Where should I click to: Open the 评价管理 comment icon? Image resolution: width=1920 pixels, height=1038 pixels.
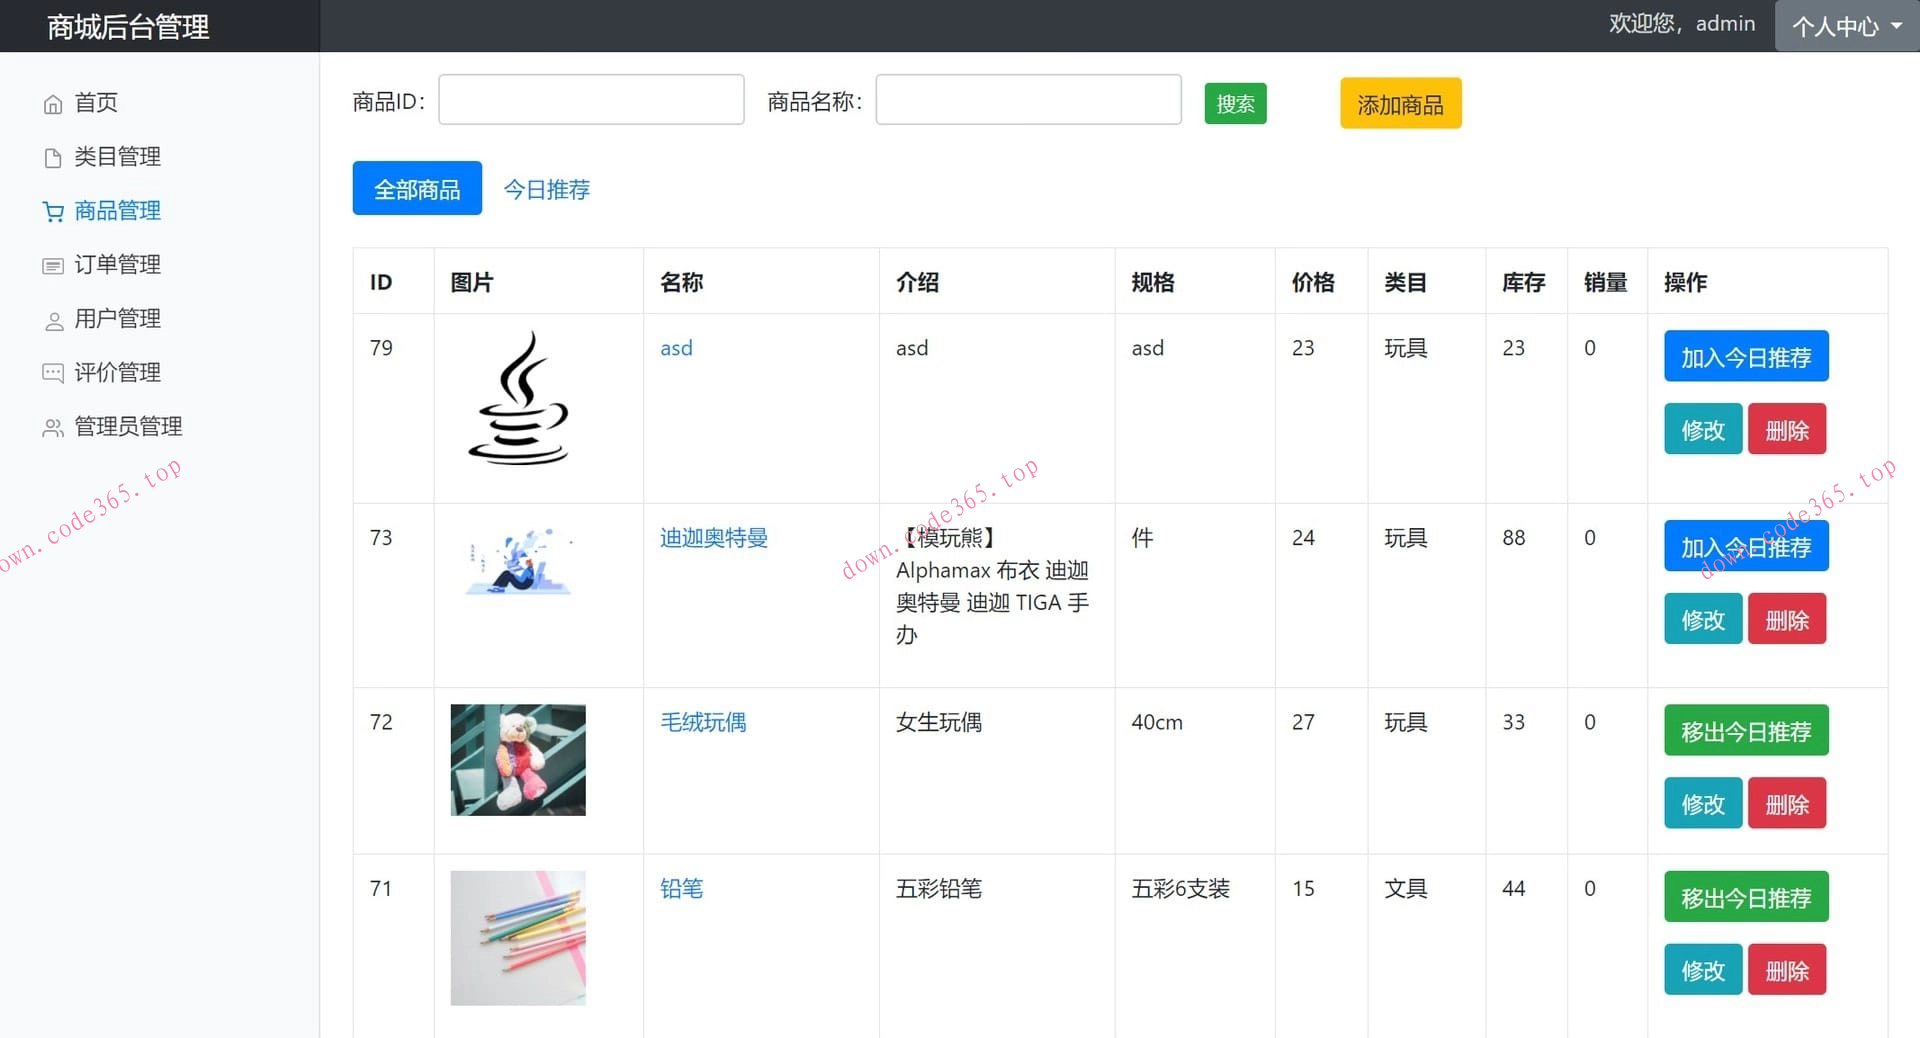[x=53, y=373]
